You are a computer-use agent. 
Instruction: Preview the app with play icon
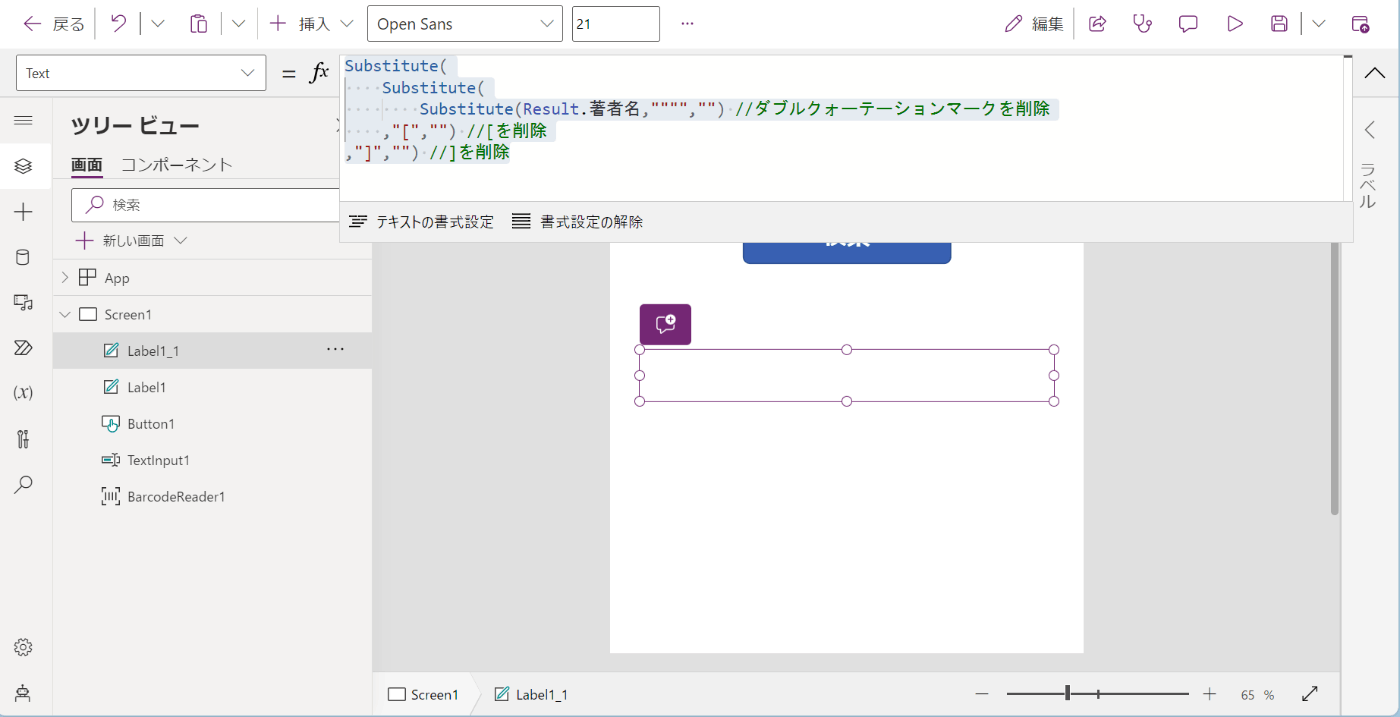coord(1234,24)
